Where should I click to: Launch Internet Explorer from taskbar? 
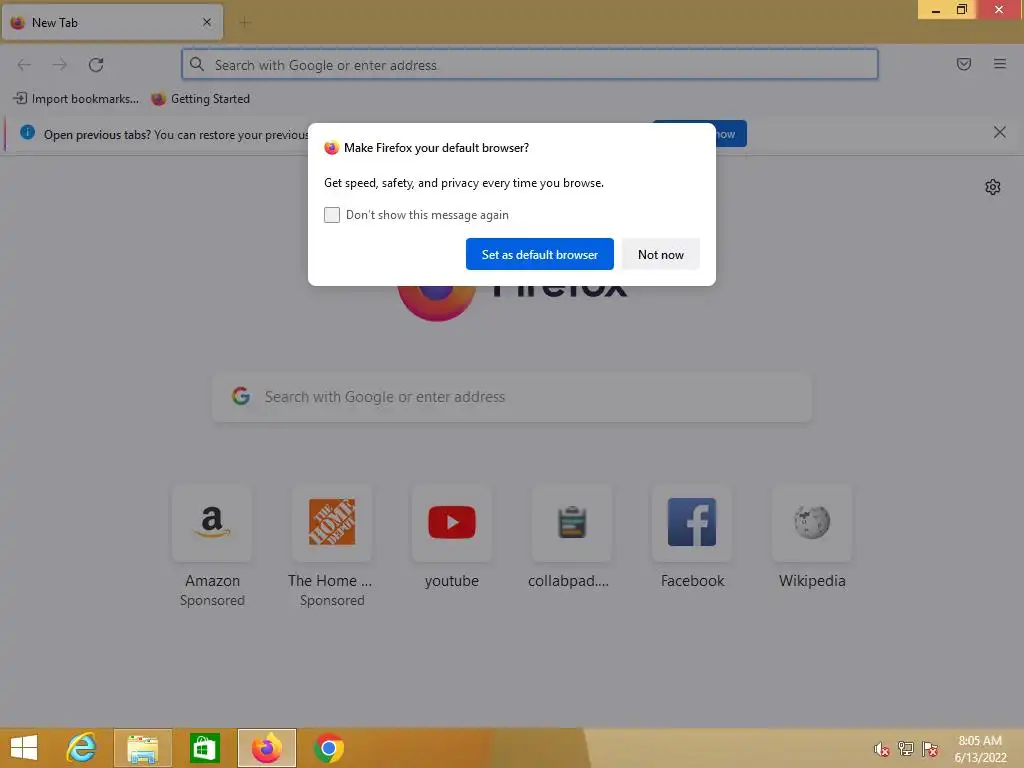coord(82,748)
